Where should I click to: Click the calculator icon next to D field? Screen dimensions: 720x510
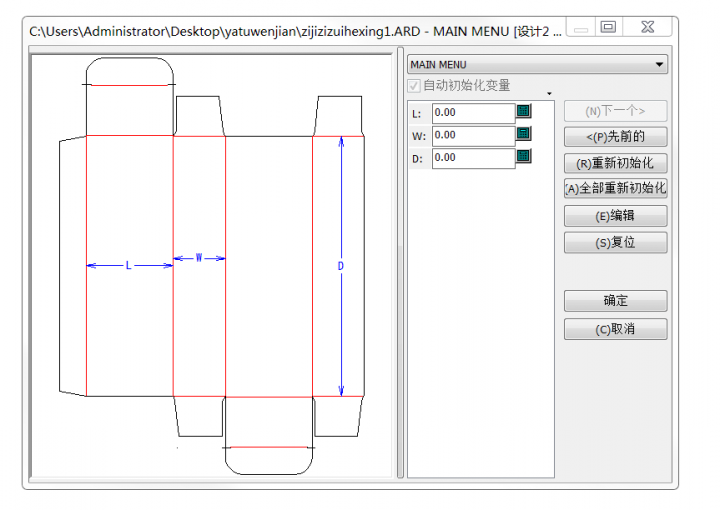click(523, 156)
